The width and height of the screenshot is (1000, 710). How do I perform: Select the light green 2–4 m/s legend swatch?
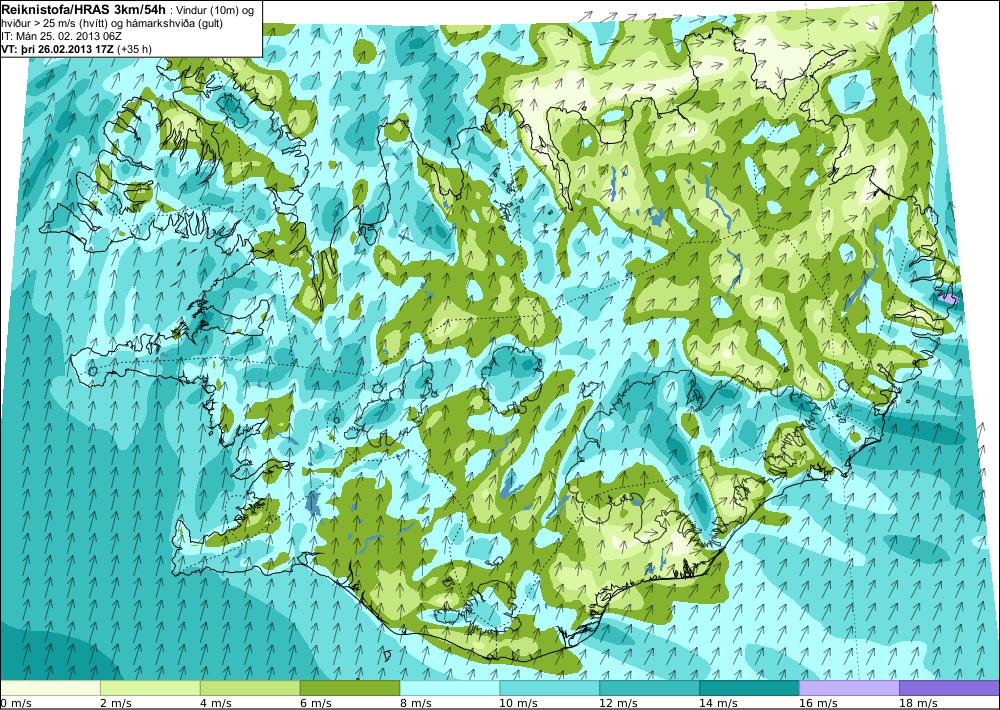point(150,688)
